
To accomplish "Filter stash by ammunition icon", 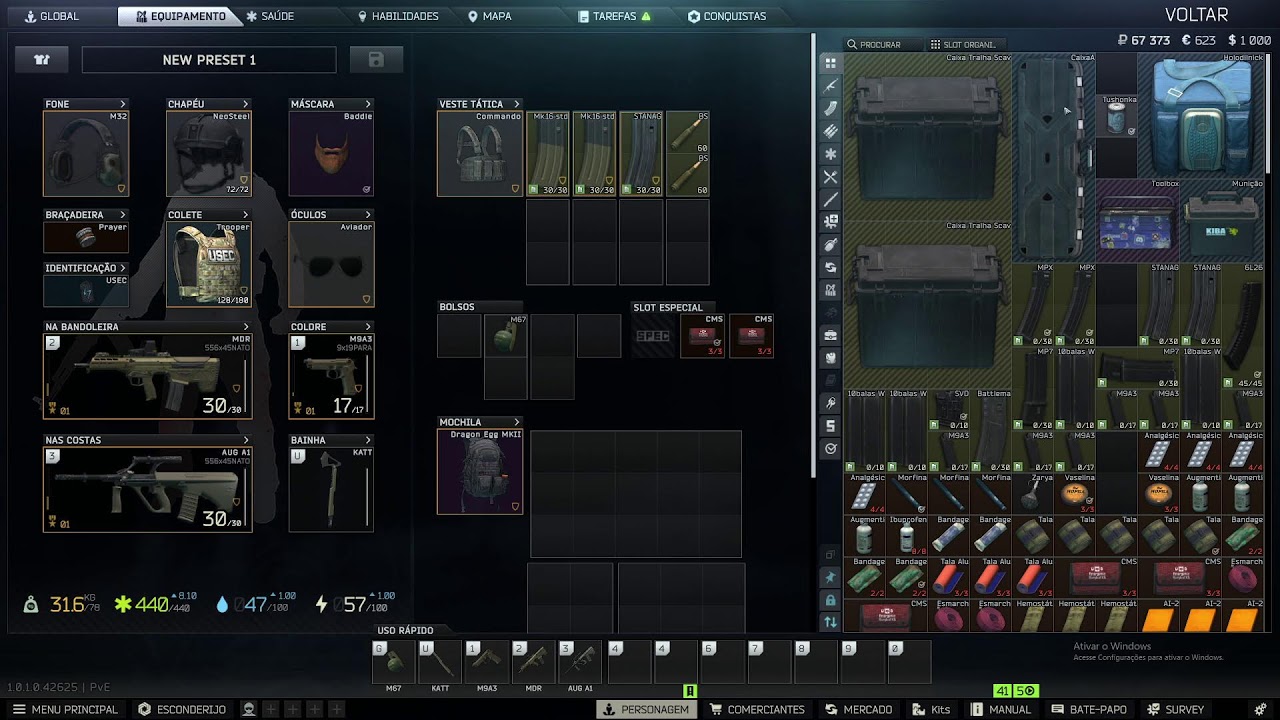I will 830,131.
